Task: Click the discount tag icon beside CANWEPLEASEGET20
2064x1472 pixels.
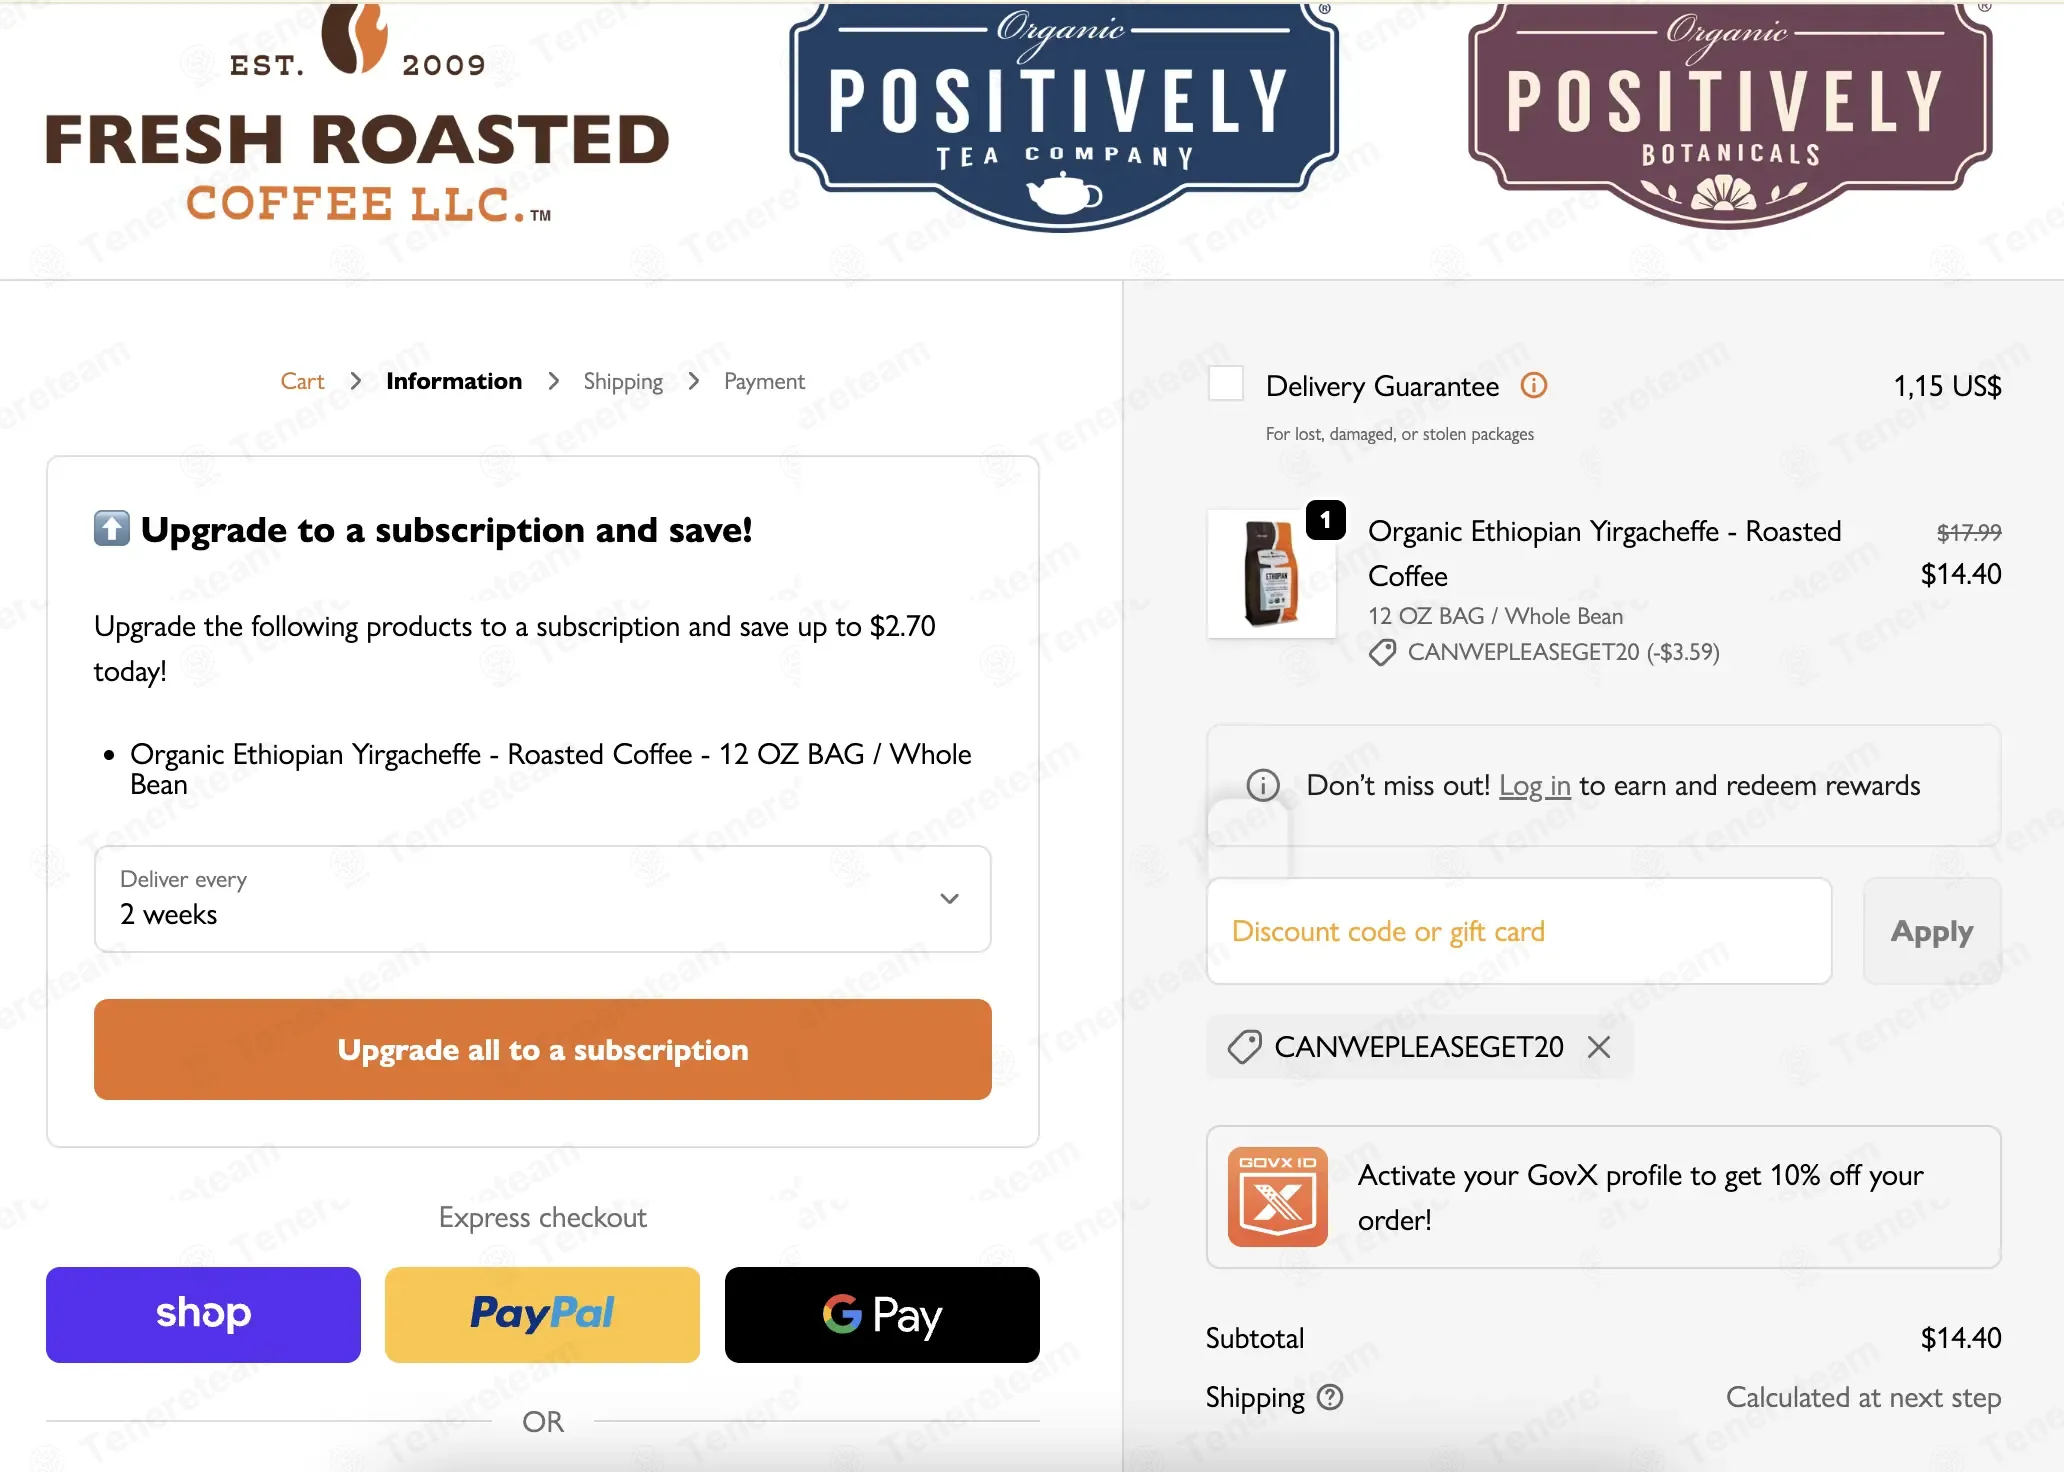Action: pos(1244,1047)
